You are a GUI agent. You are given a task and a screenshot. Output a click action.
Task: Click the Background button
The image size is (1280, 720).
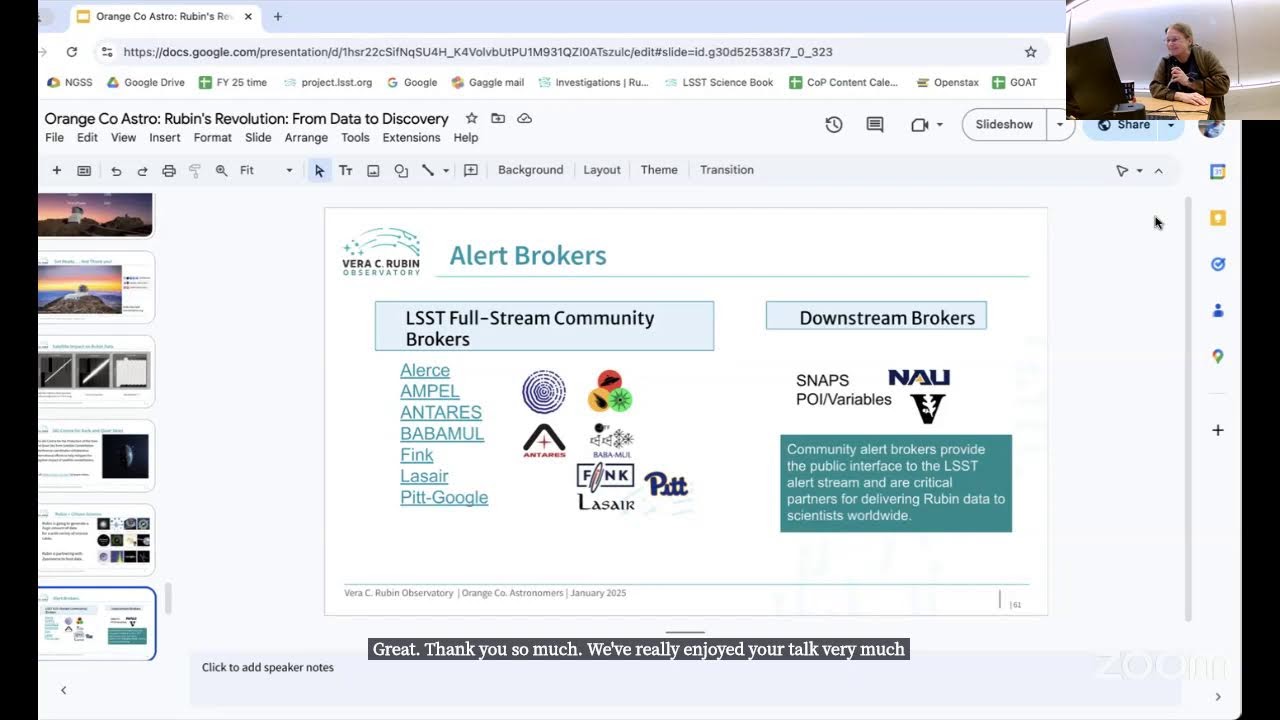(x=531, y=170)
